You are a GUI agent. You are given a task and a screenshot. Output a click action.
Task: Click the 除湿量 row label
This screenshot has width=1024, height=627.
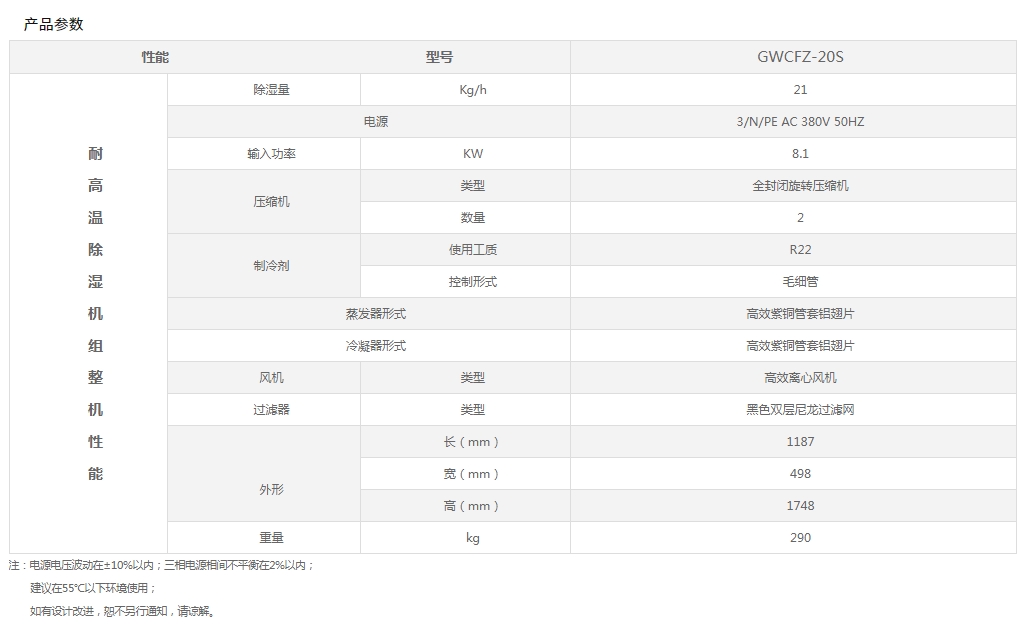pos(271,90)
